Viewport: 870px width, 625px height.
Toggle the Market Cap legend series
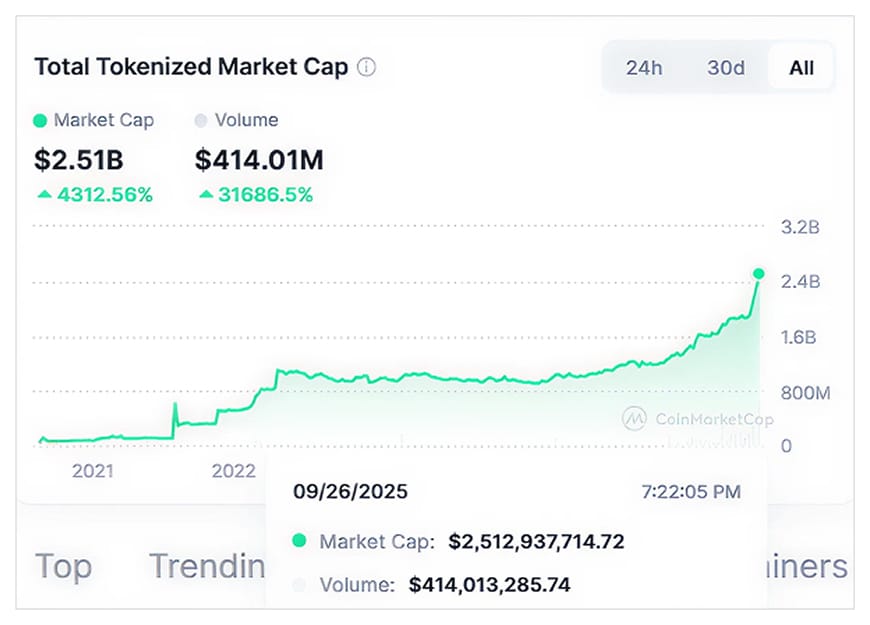click(x=93, y=120)
